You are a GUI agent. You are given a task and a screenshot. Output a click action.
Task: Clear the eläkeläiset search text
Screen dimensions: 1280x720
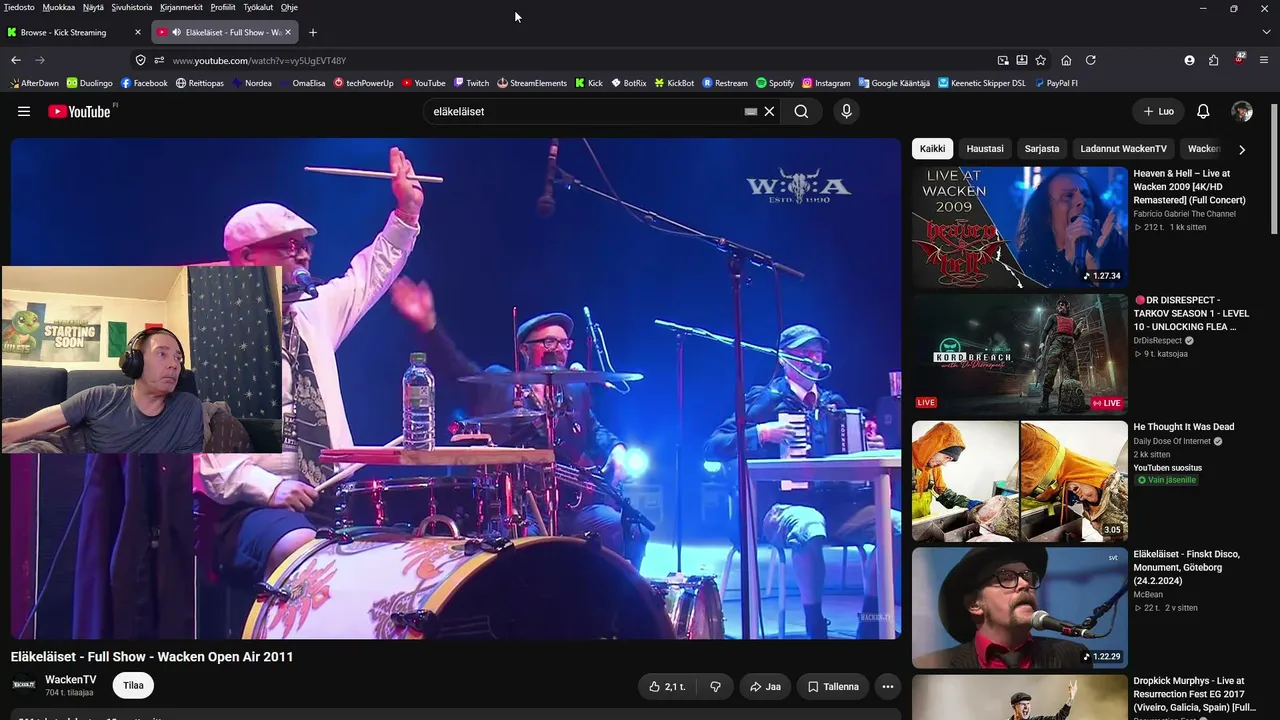click(769, 111)
